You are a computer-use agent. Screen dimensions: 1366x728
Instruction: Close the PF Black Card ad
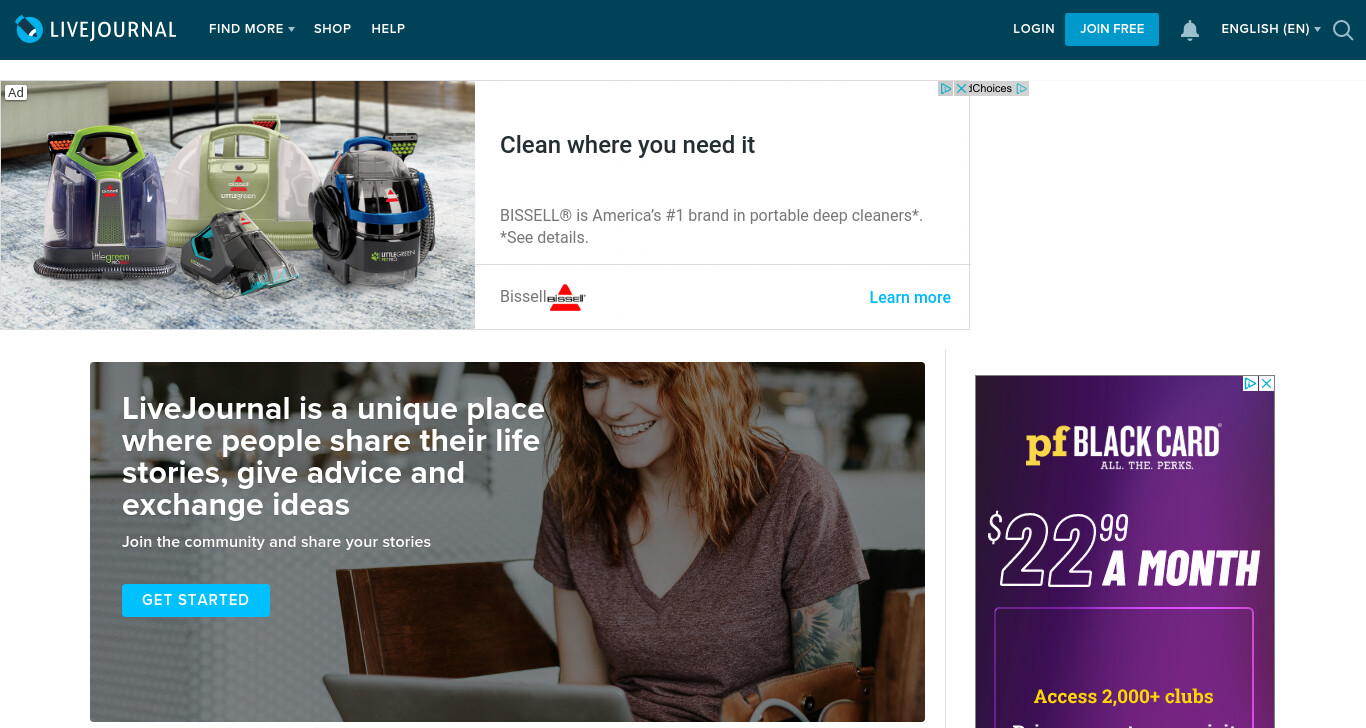pyautogui.click(x=1266, y=383)
